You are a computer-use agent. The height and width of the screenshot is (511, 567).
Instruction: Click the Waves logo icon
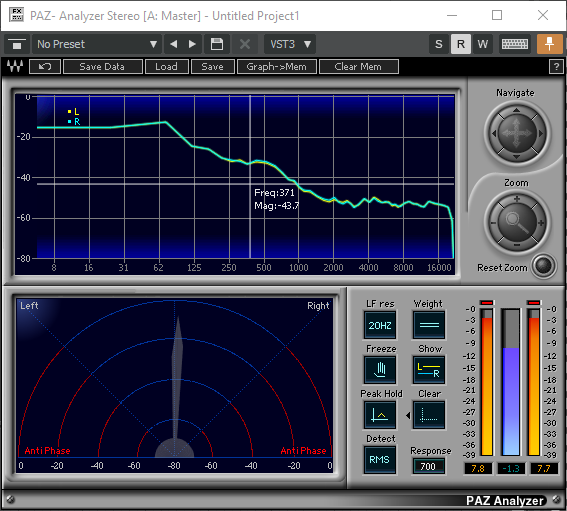15,67
